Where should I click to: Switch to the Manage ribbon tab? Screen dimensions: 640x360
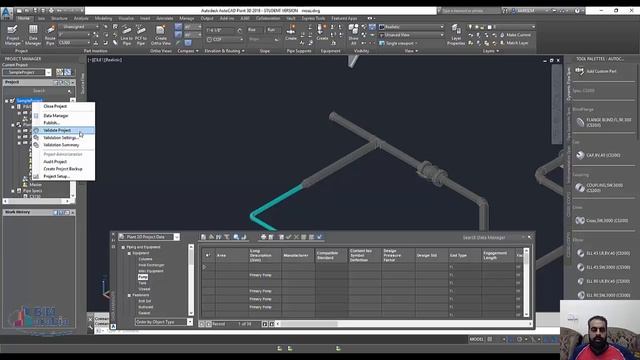[187, 18]
